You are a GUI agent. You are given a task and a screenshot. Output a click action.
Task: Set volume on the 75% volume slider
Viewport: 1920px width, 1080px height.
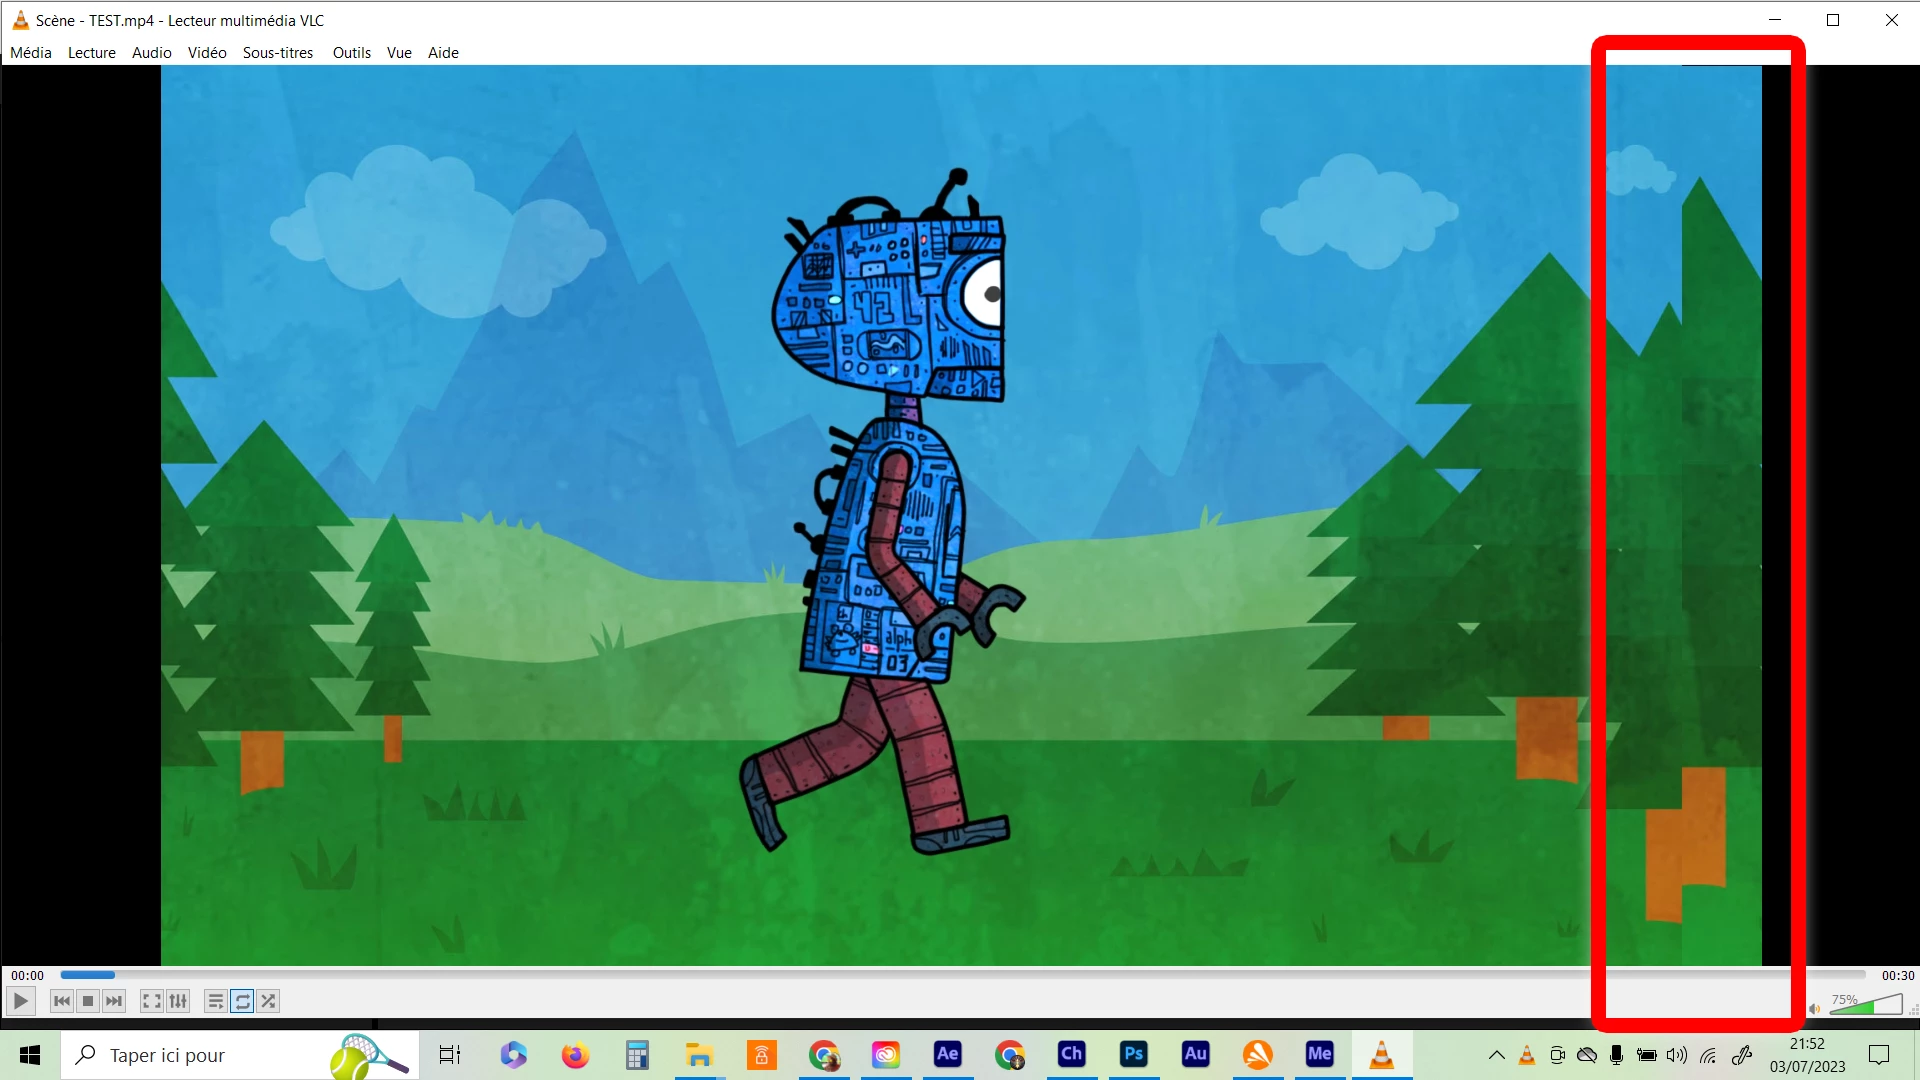tap(1866, 1005)
